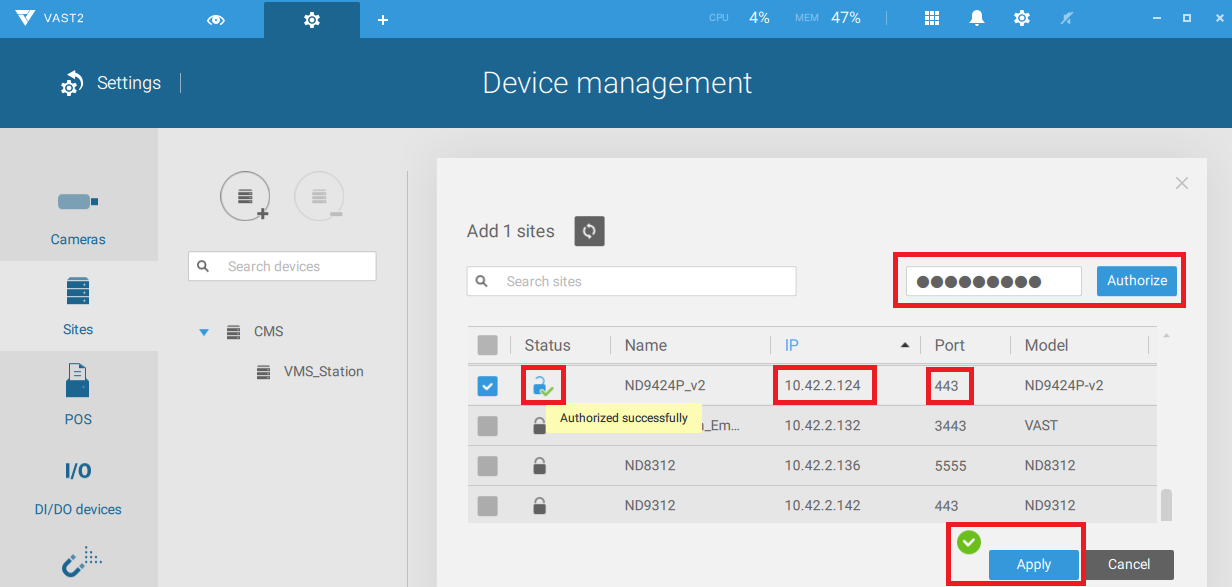
Task: Click the password input field
Action: [991, 281]
